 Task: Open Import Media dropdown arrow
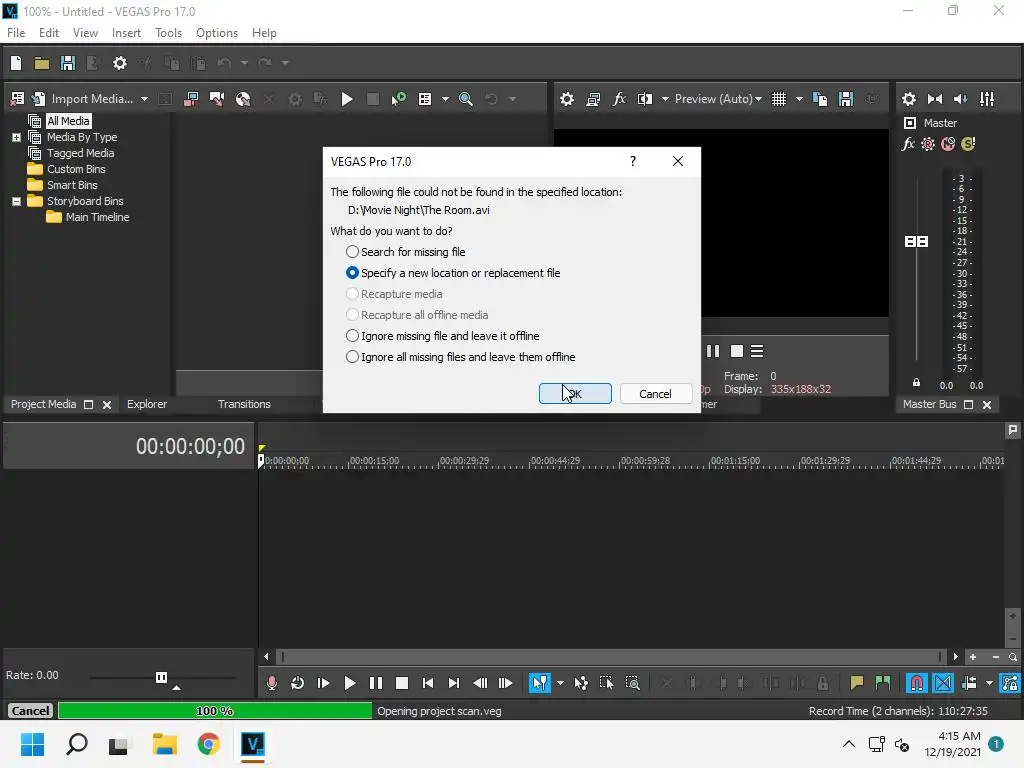pos(144,99)
